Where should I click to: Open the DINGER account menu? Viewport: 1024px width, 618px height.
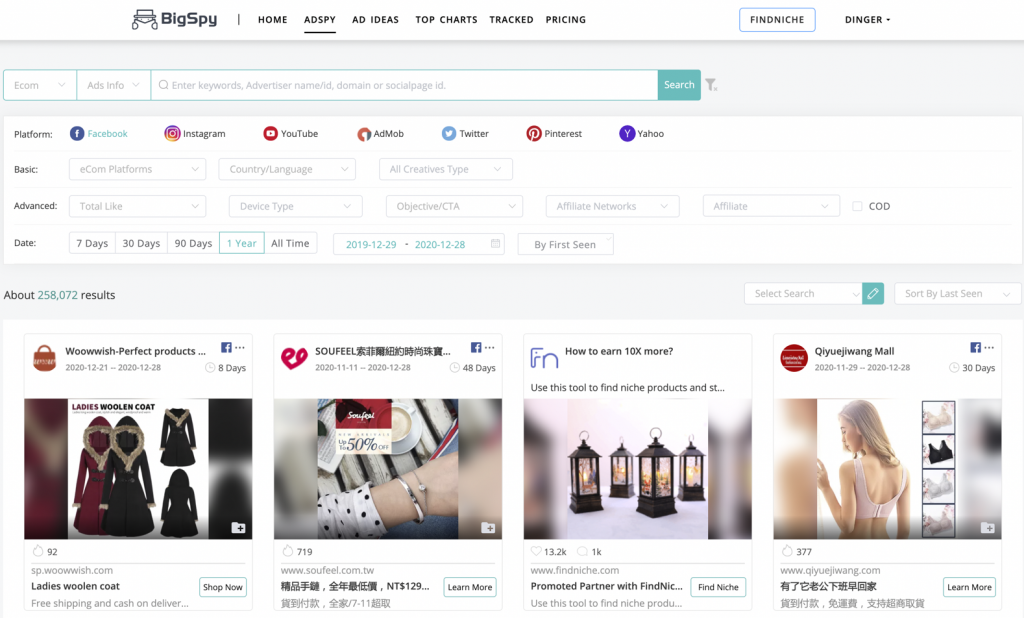point(867,20)
